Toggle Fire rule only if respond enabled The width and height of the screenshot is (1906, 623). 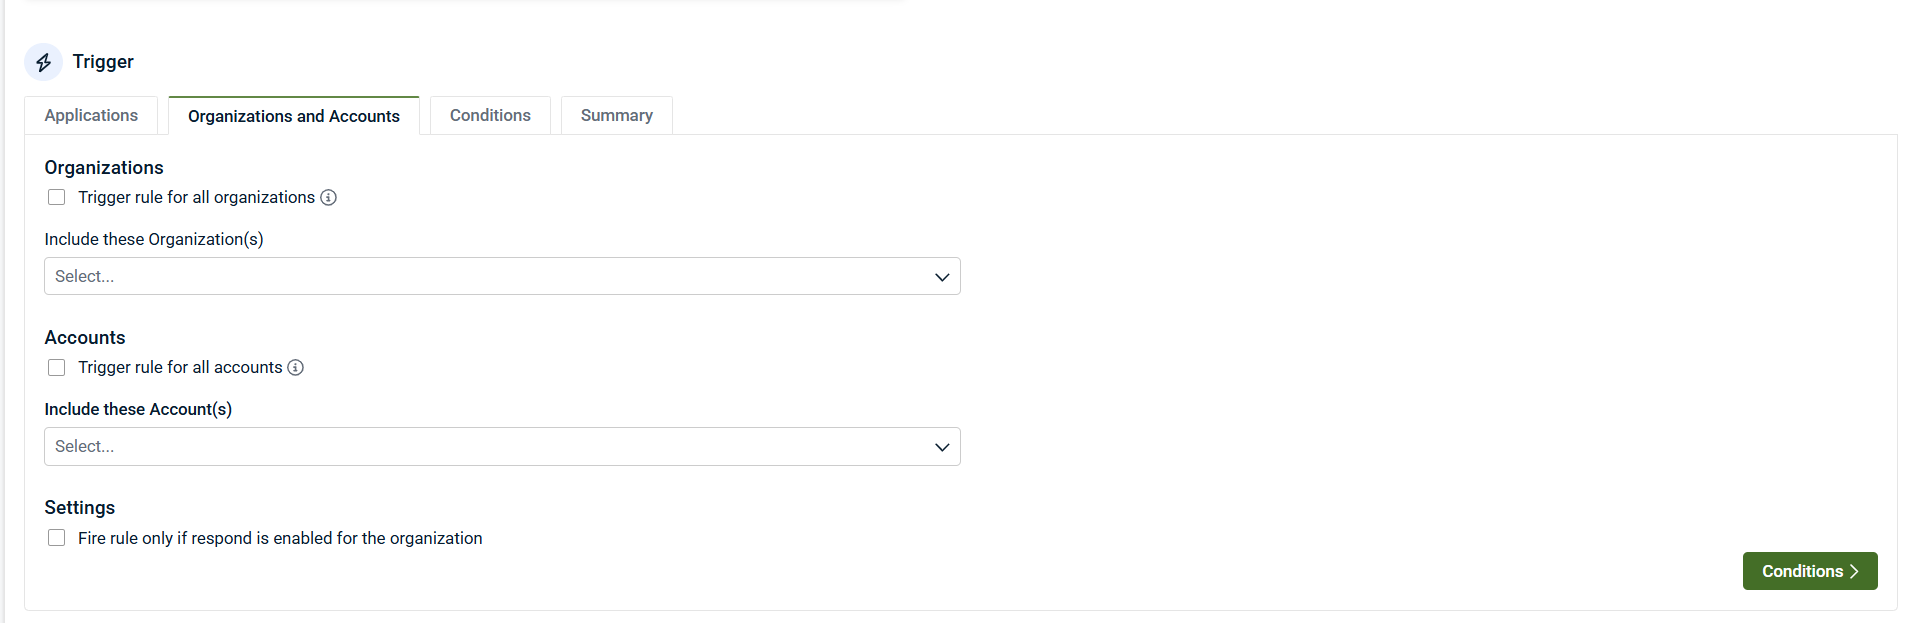pyautogui.click(x=57, y=538)
